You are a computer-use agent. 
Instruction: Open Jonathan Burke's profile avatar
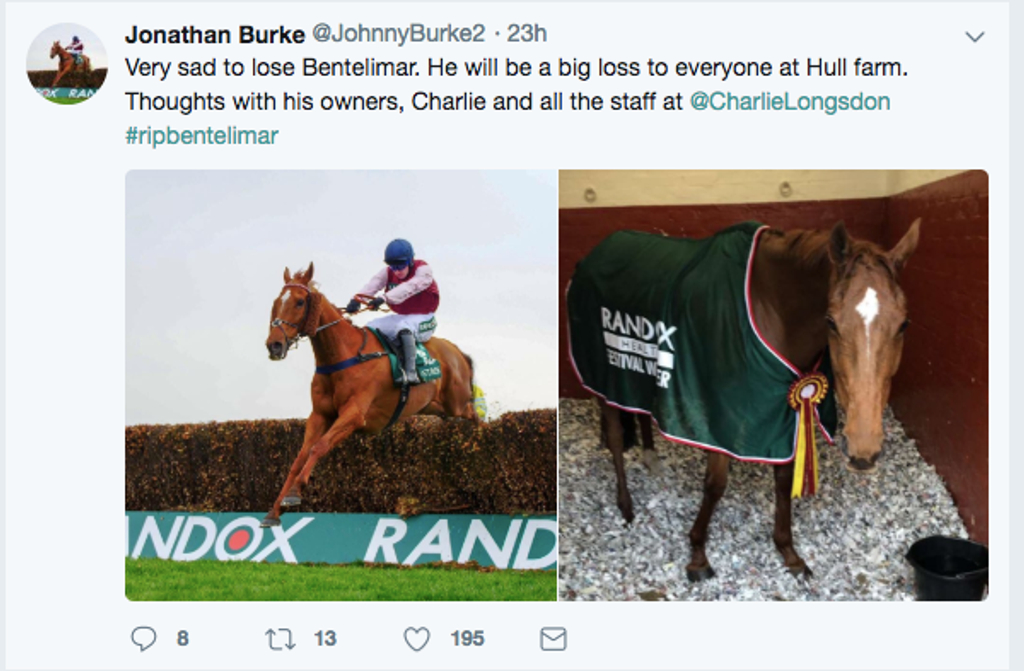coord(67,64)
